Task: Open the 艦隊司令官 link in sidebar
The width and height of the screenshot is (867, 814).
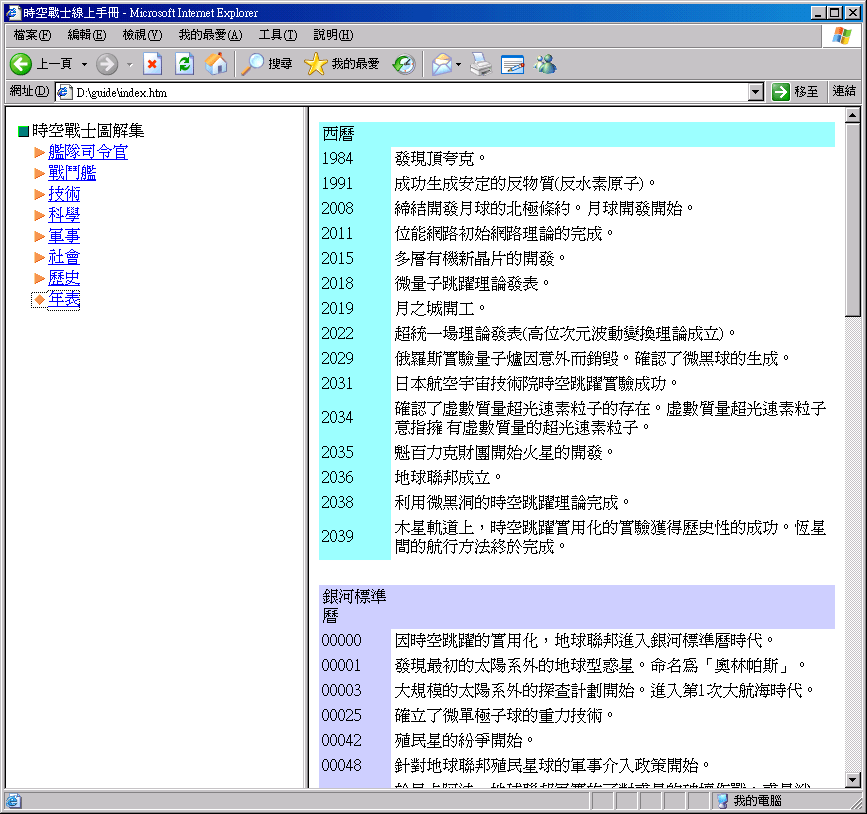Action: pos(88,152)
